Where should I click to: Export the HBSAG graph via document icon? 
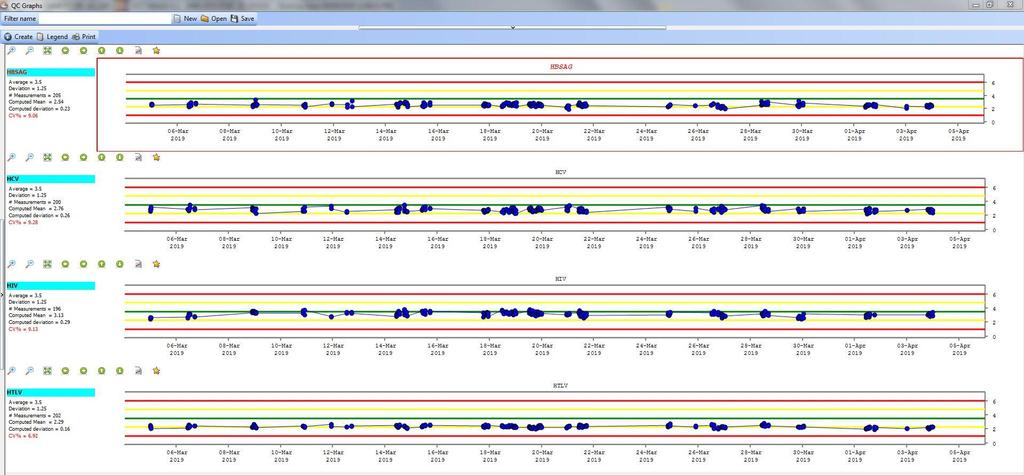pos(138,50)
